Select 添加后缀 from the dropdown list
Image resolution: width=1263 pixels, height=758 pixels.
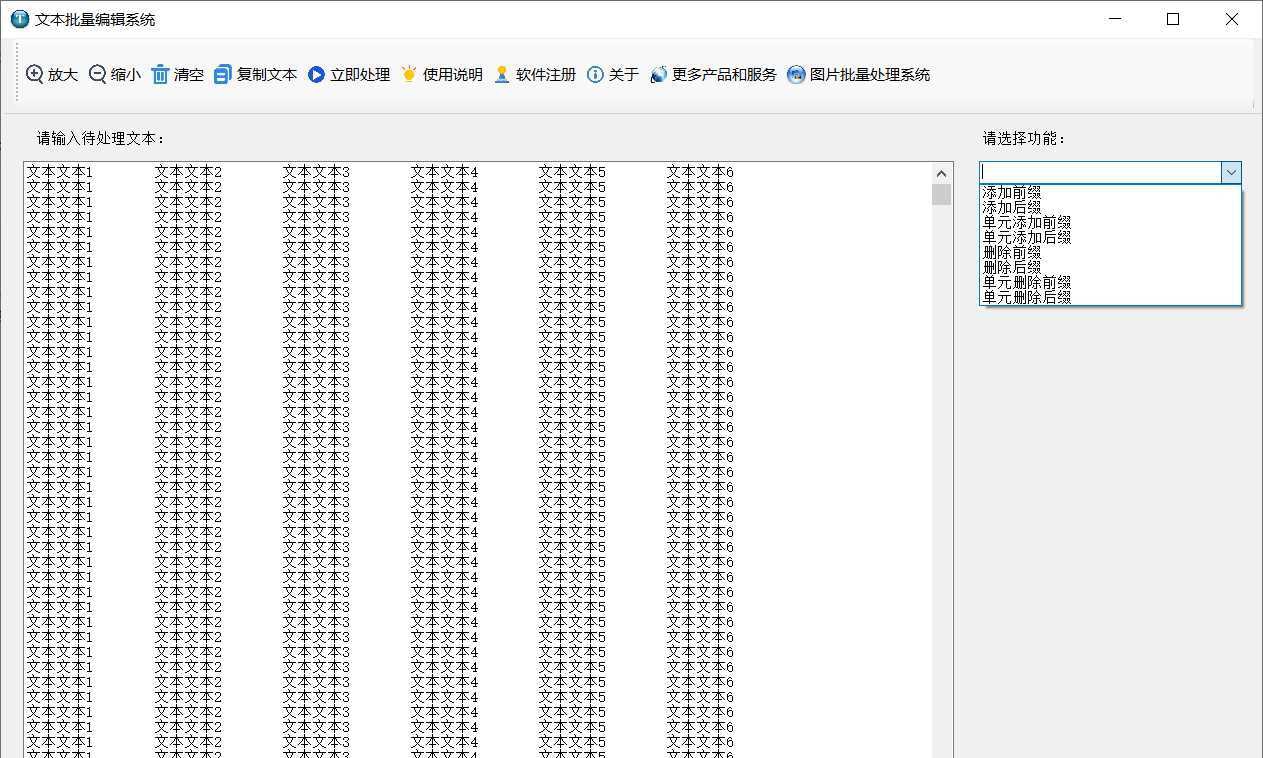pyautogui.click(x=1110, y=207)
